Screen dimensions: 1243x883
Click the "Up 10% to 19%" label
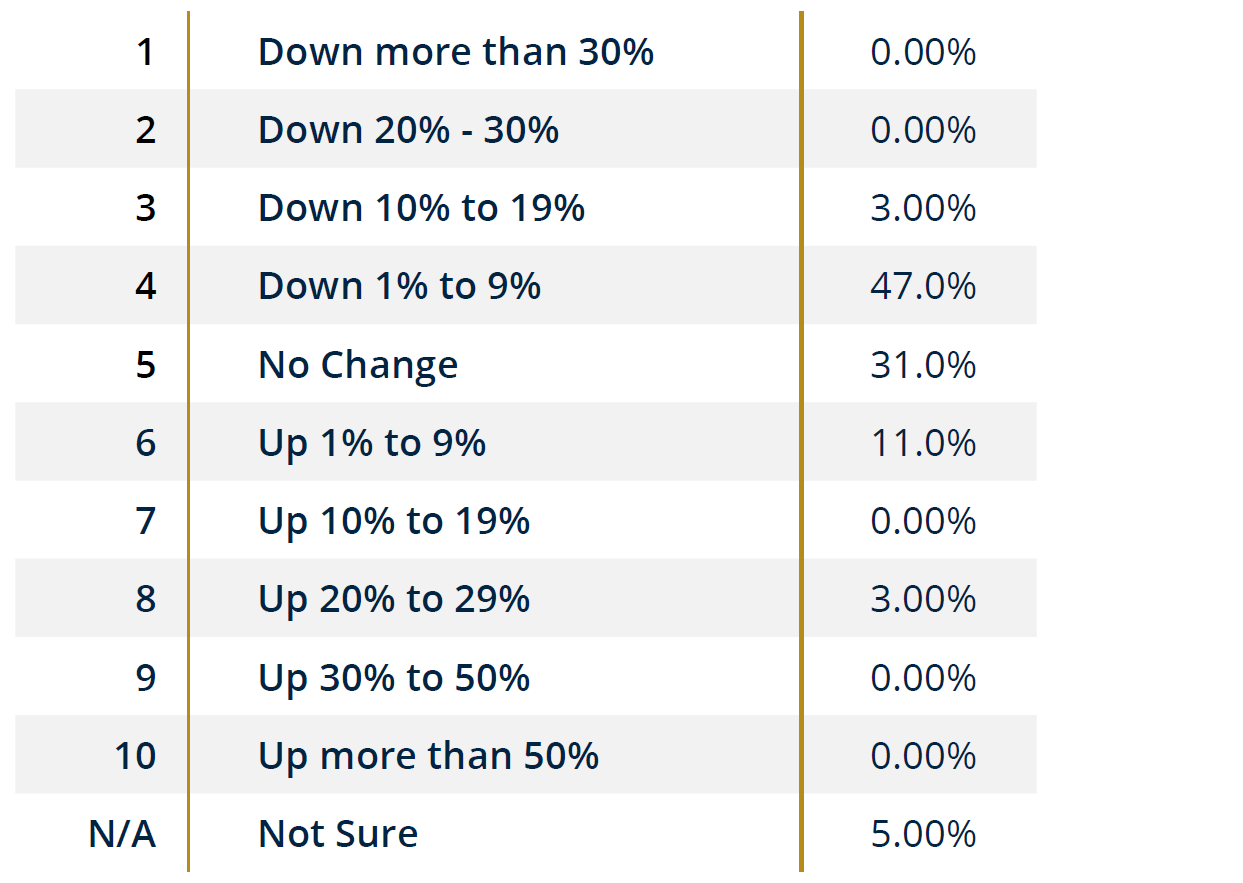tap(394, 521)
